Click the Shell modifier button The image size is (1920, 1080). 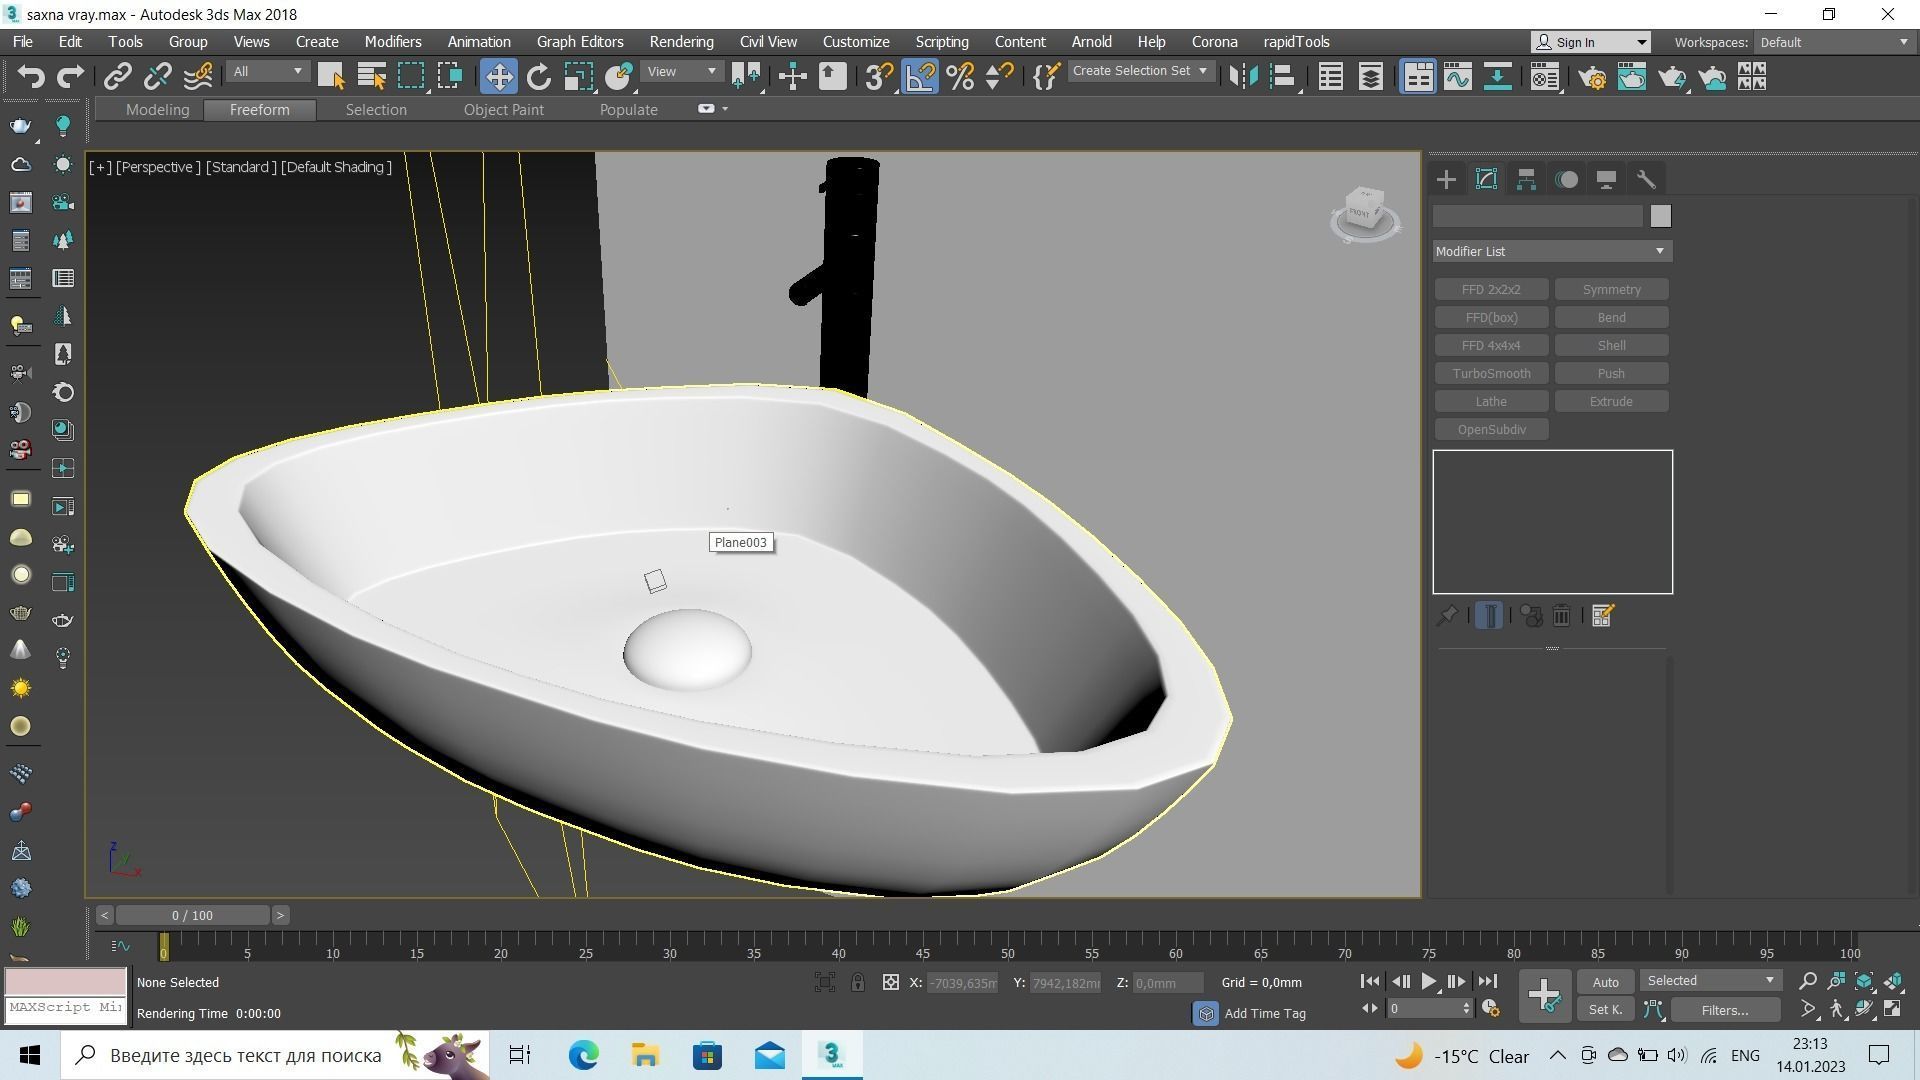tap(1611, 346)
